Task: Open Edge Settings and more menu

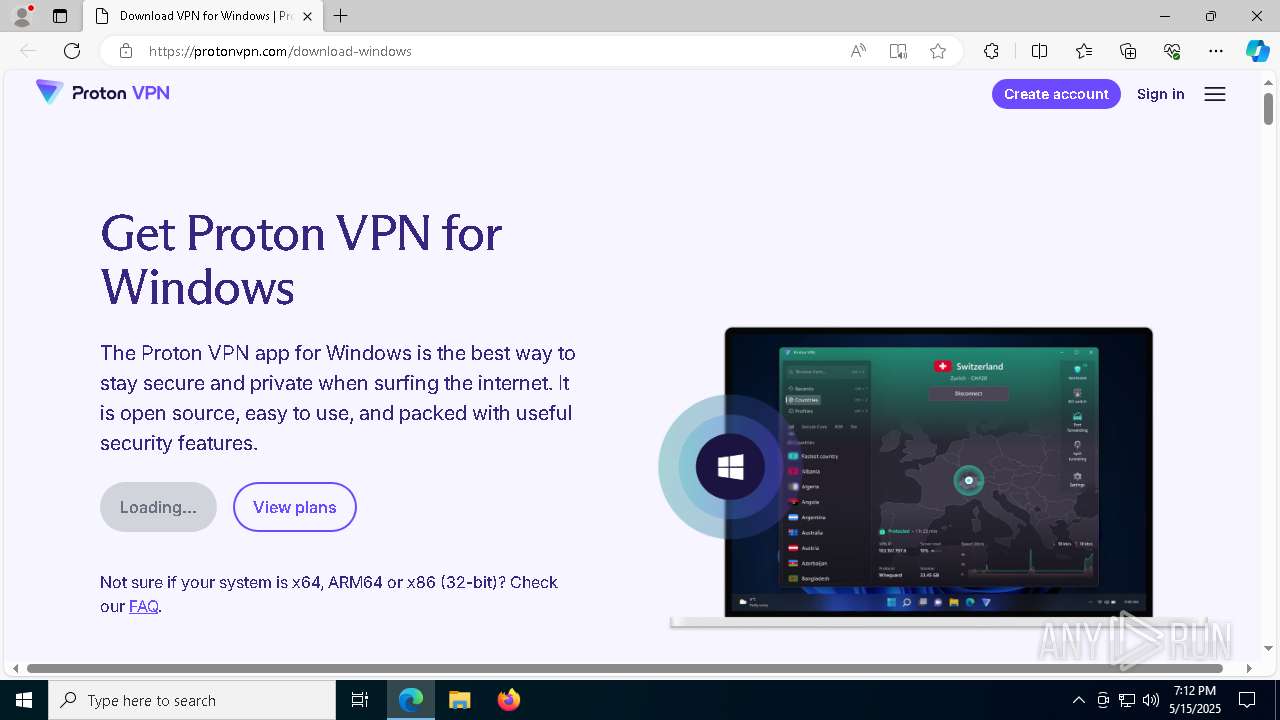Action: point(1216,51)
